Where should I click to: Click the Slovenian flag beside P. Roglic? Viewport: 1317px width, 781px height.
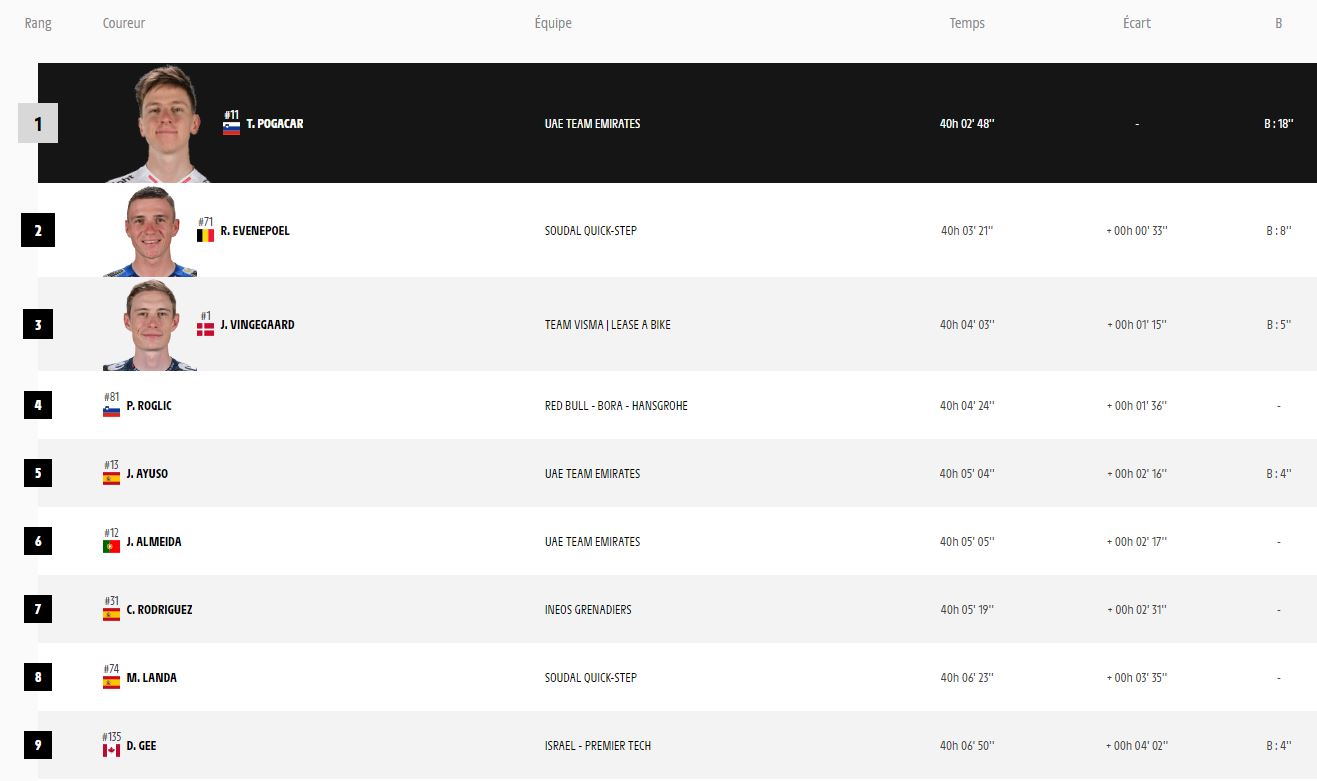(x=111, y=410)
